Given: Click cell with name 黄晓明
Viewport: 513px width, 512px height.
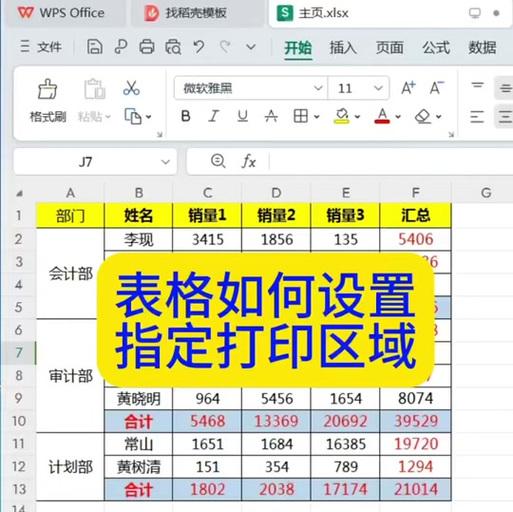Looking at the screenshot, I should pyautogui.click(x=139, y=399).
